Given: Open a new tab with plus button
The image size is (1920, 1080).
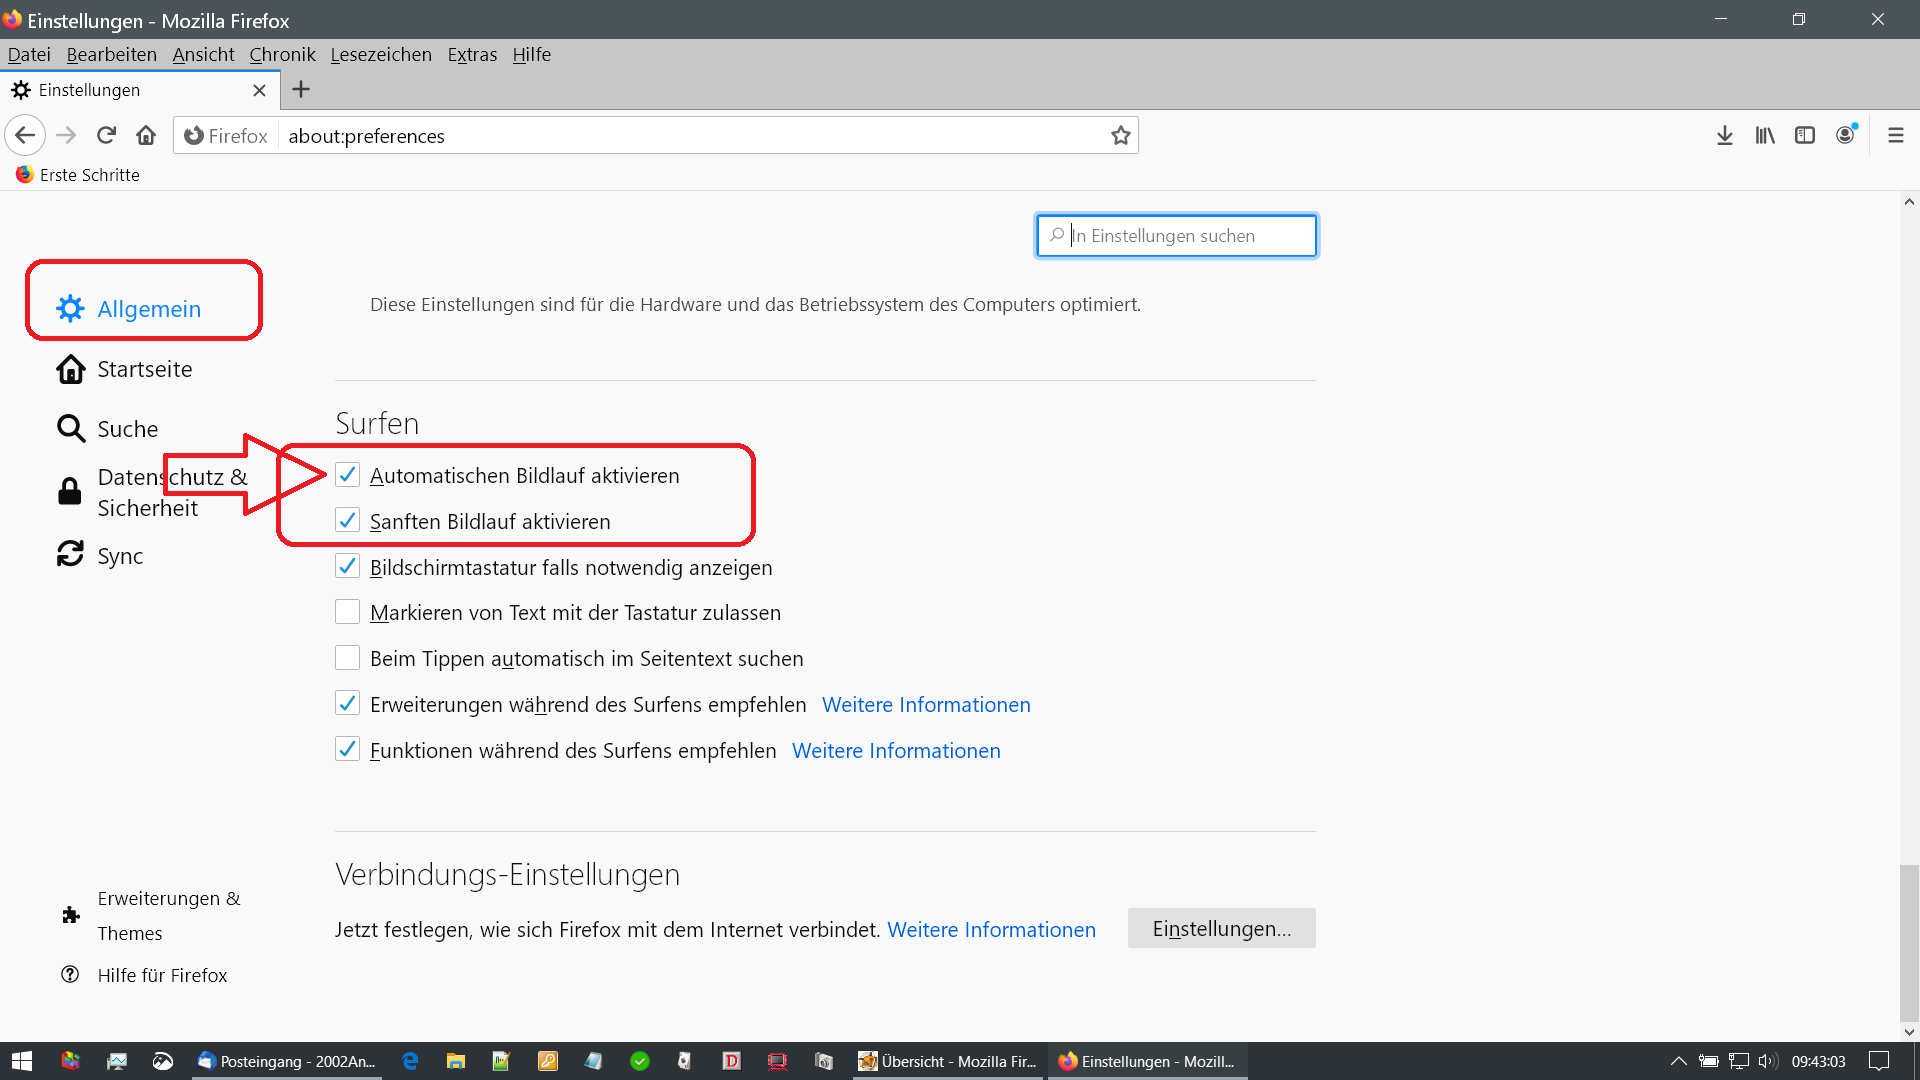Looking at the screenshot, I should click(x=300, y=90).
